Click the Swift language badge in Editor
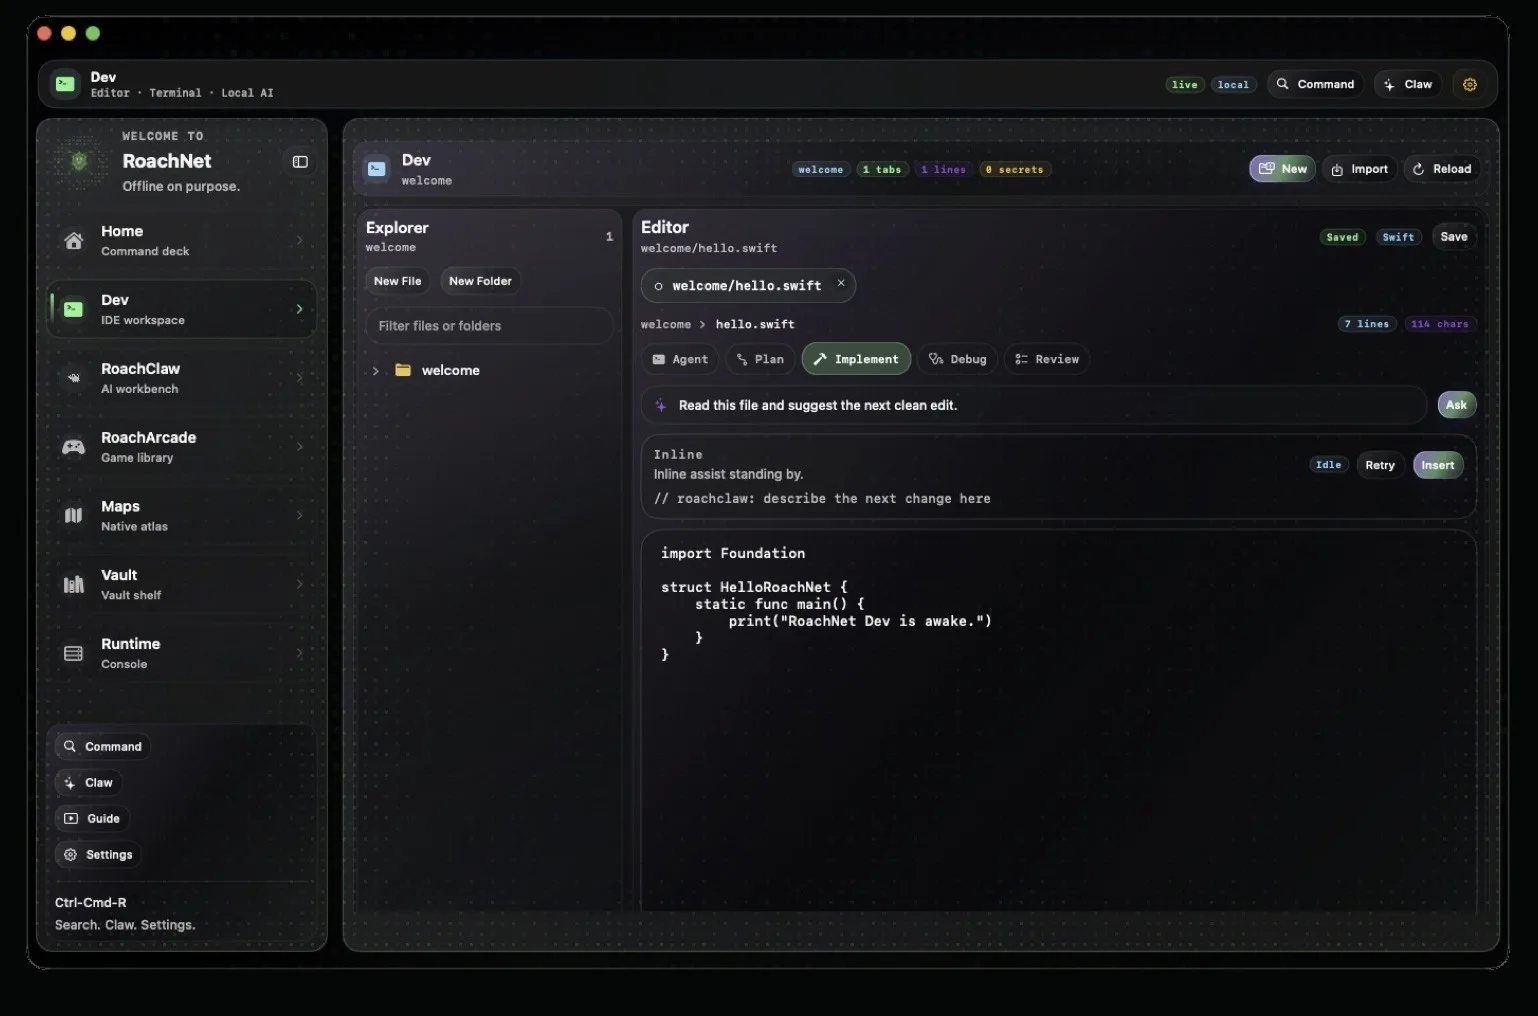 (x=1398, y=237)
